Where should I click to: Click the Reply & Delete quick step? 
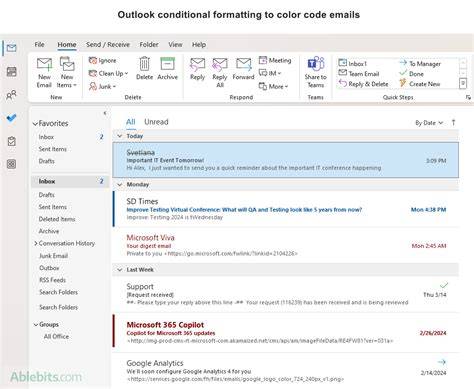pos(363,84)
